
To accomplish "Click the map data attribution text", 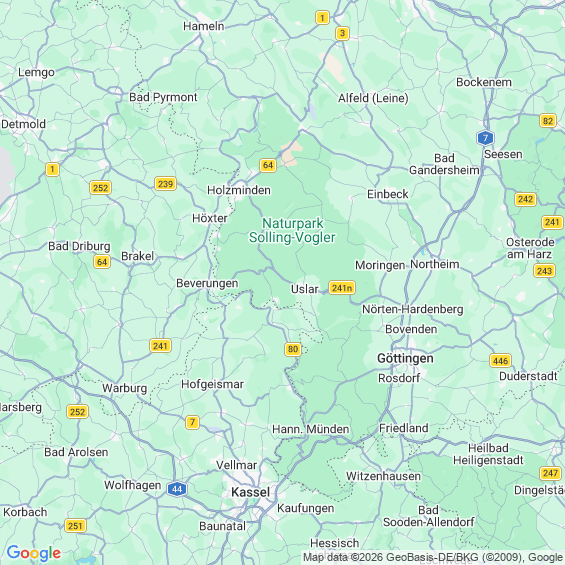I will pos(433,557).
